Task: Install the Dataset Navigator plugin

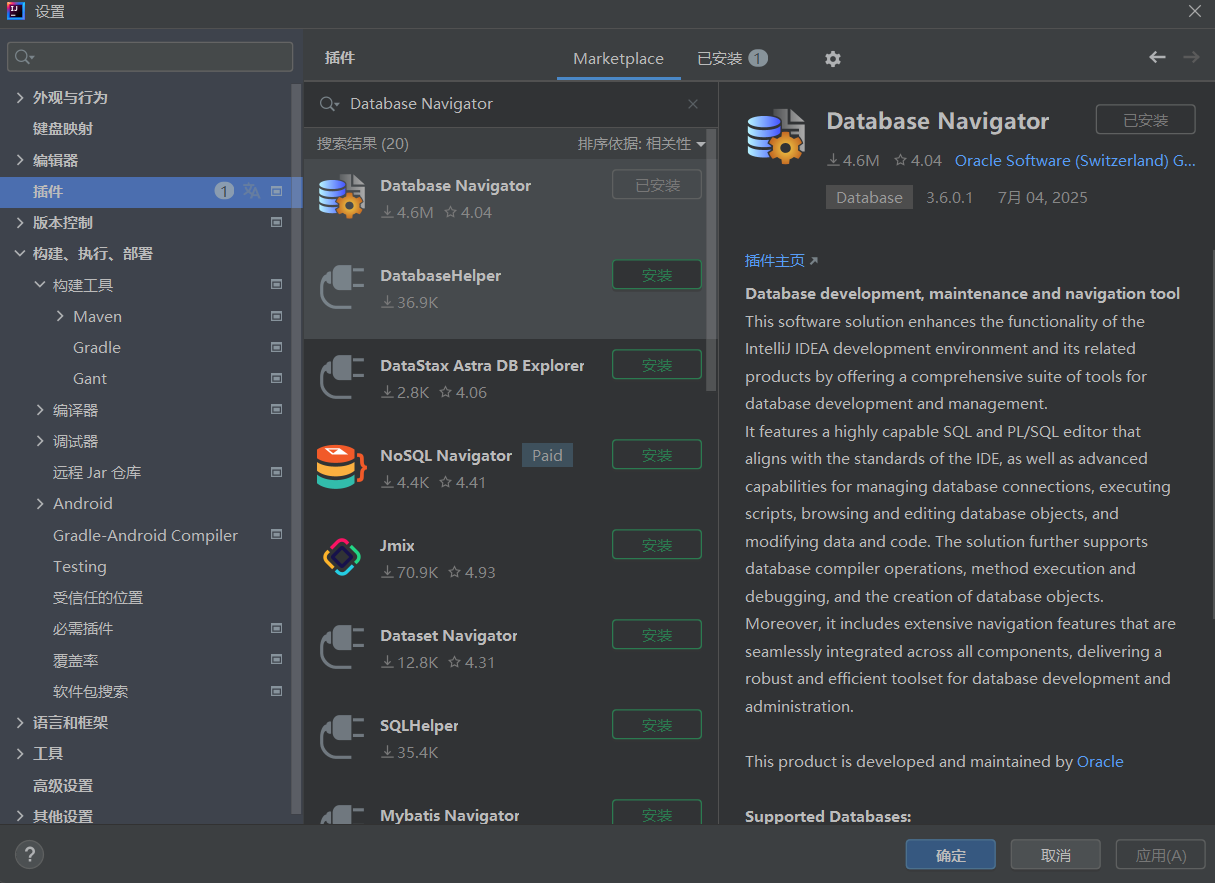Action: pos(657,635)
